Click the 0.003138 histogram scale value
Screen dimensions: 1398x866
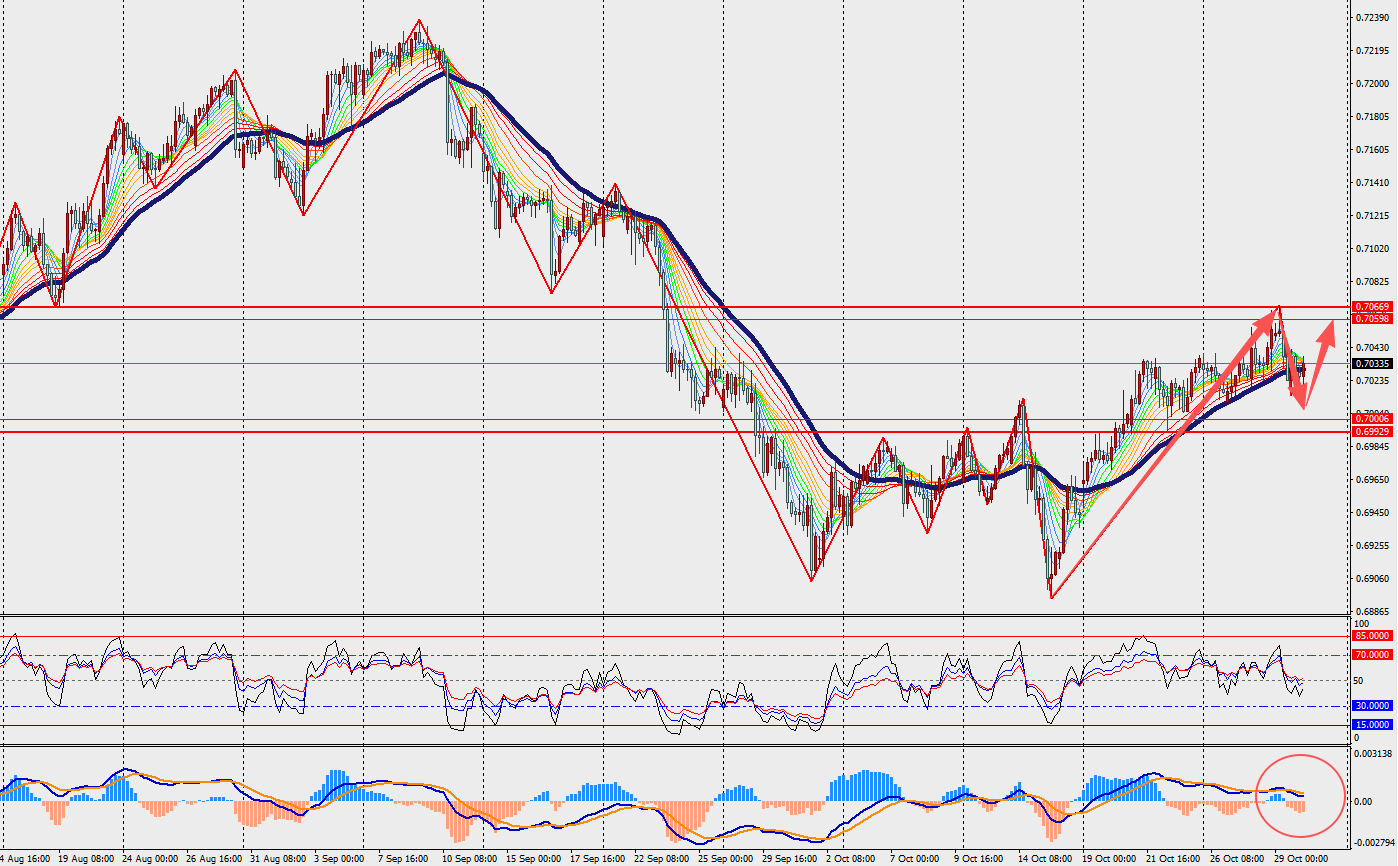[x=1371, y=753]
